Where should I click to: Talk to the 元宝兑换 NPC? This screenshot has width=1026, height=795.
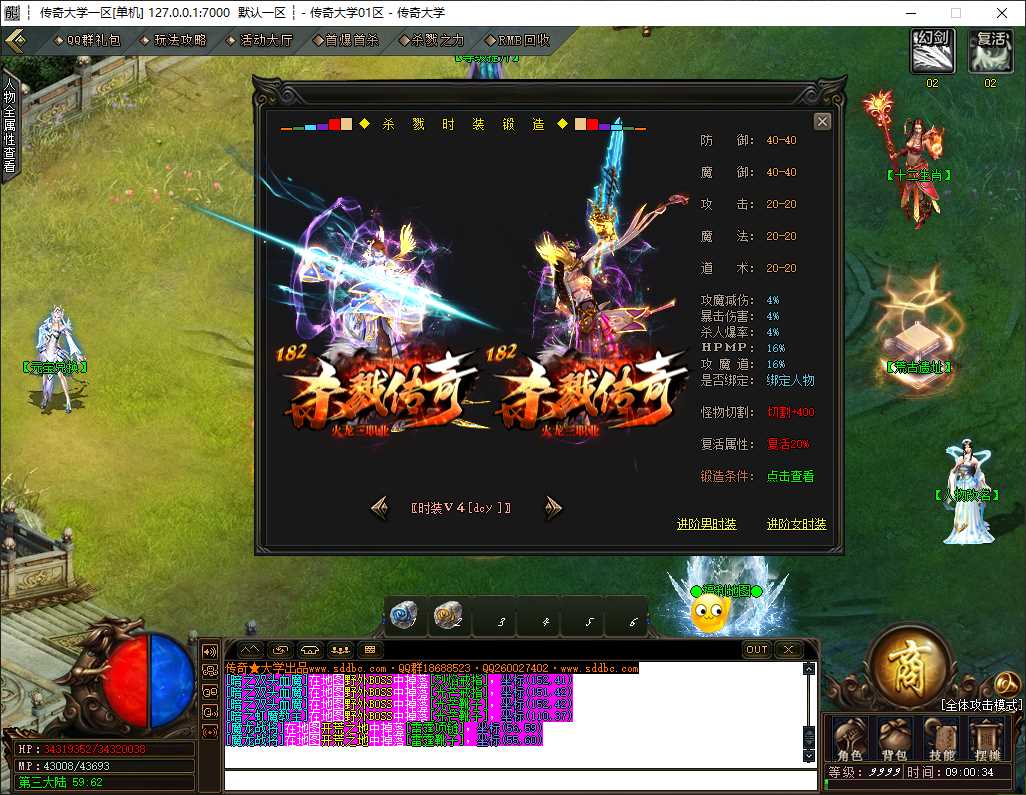click(56, 359)
